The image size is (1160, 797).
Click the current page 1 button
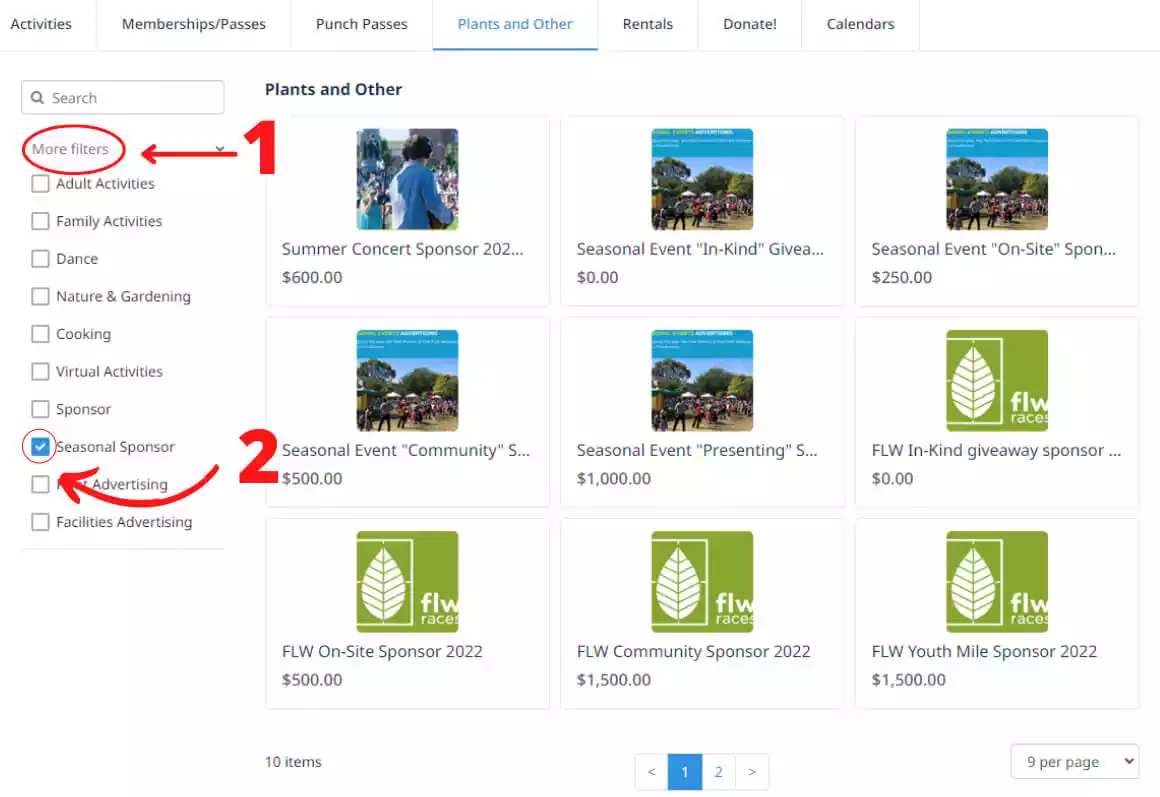[684, 772]
